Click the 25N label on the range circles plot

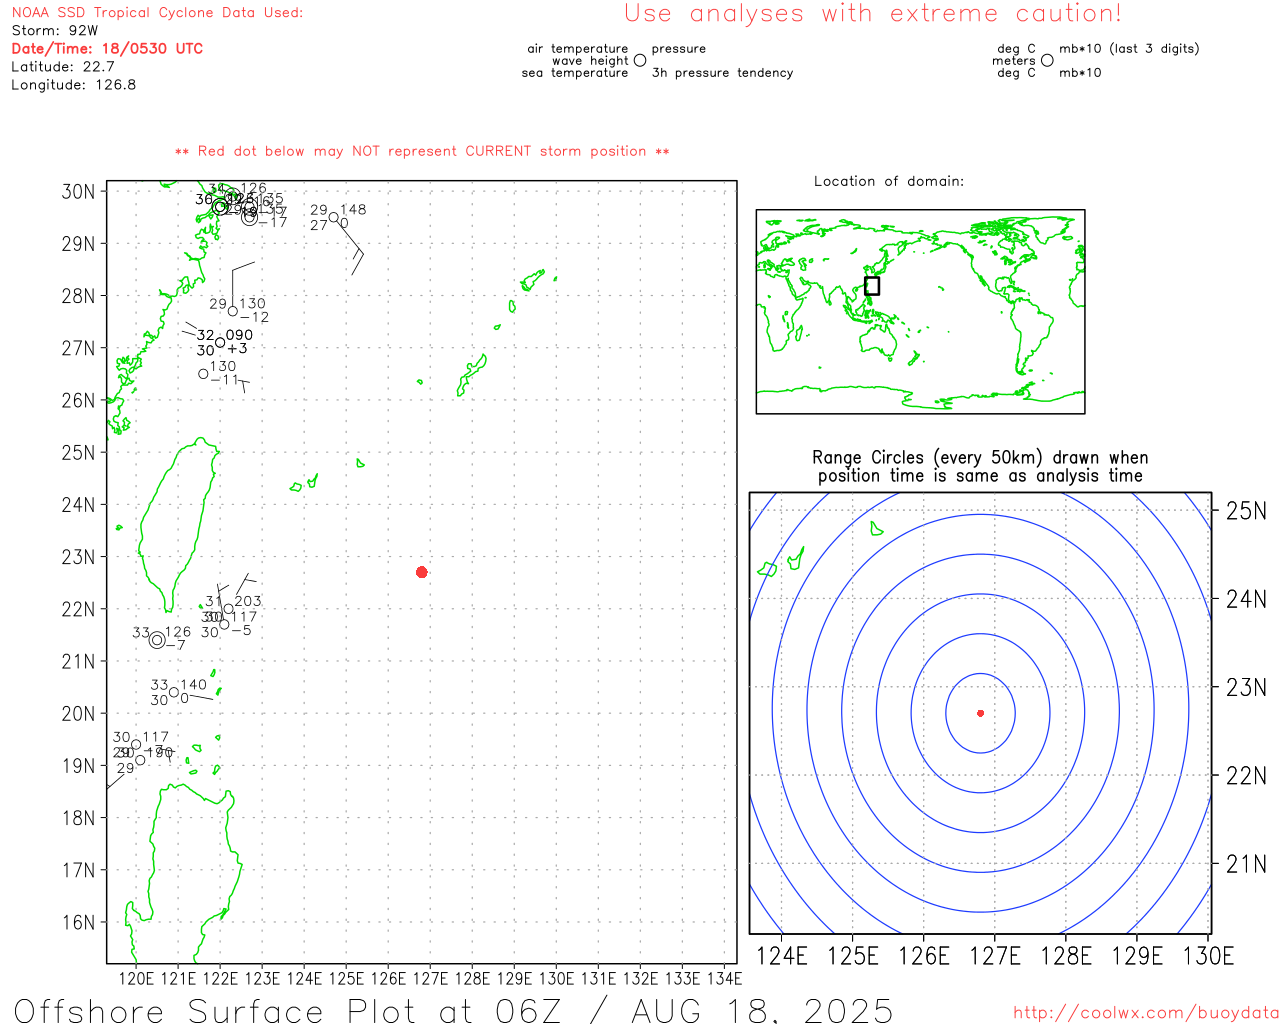click(1246, 511)
